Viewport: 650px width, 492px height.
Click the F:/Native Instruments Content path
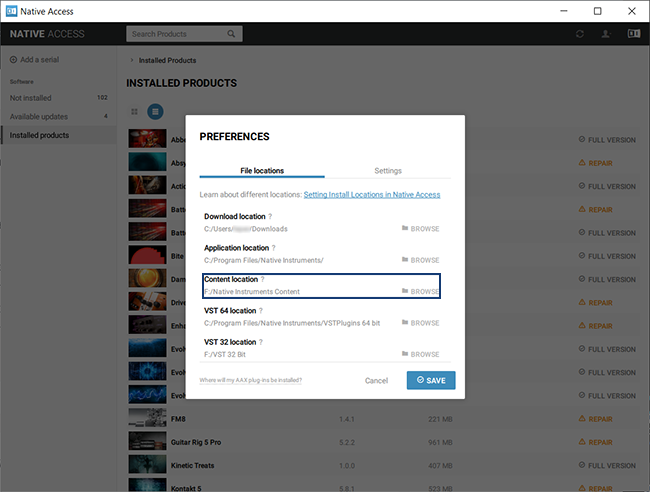click(252, 292)
